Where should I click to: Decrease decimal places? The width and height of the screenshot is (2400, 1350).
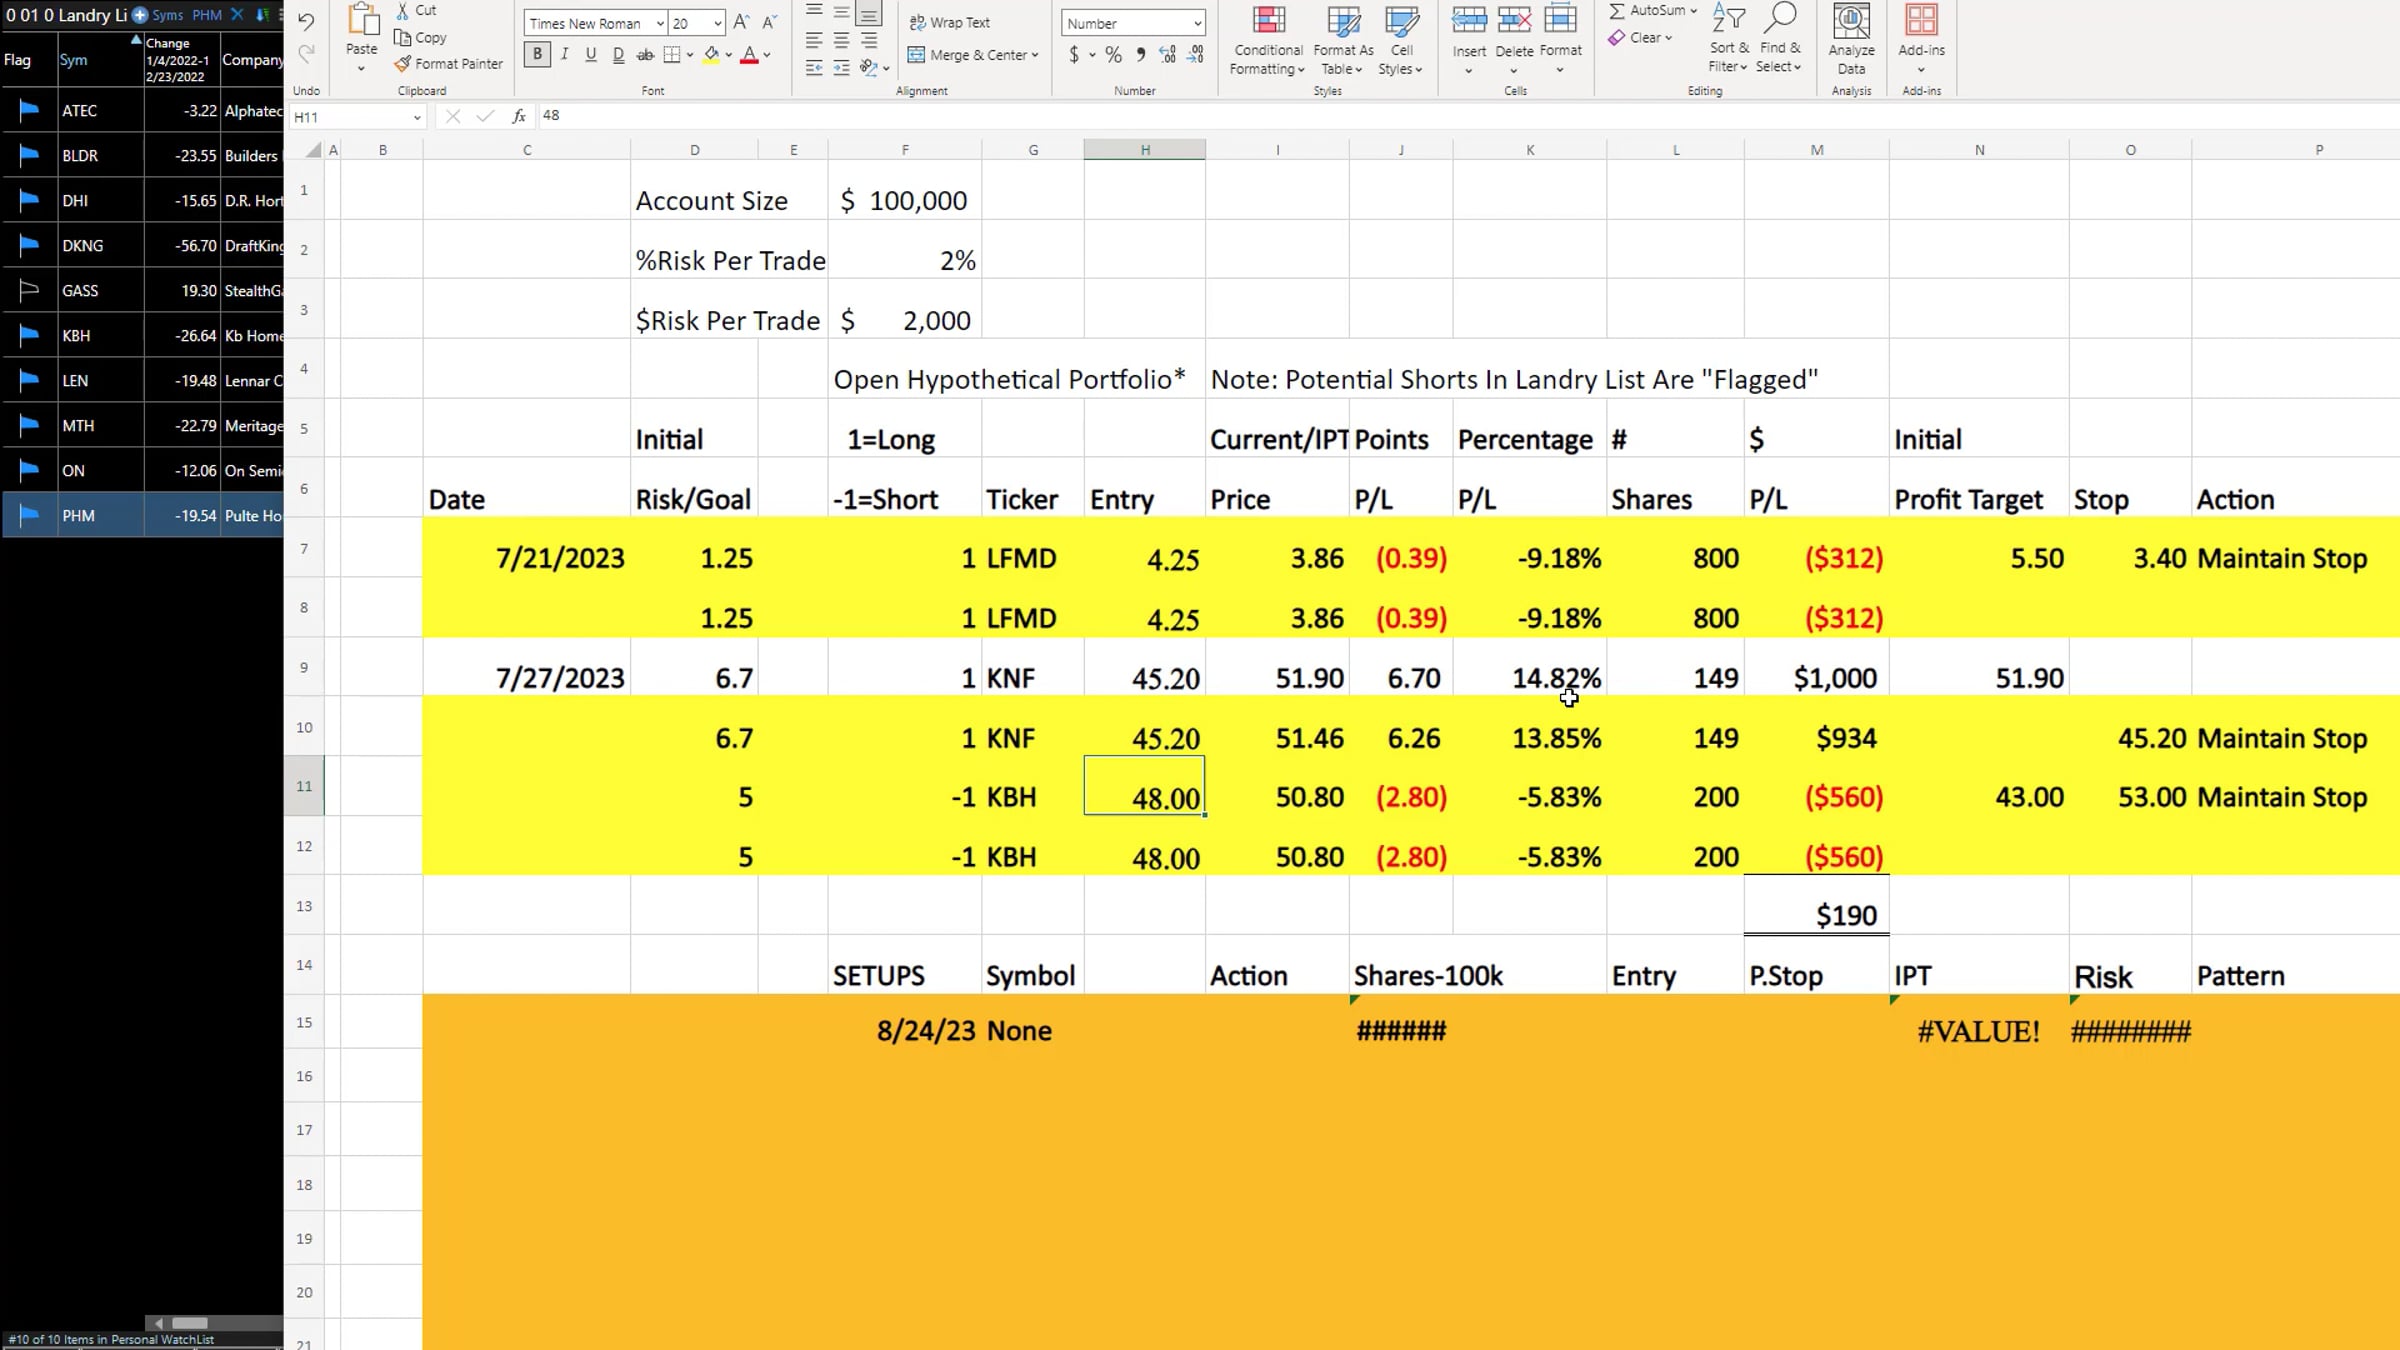[x=1195, y=55]
